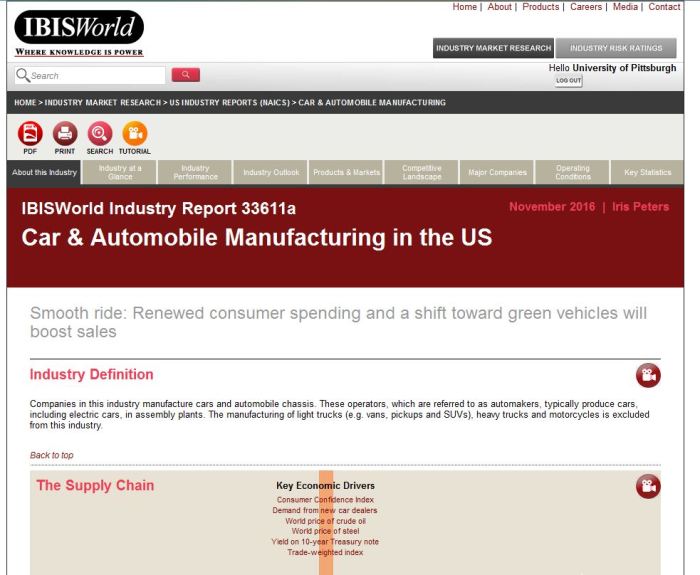Screen dimensions: 700x575
Task: Open the Operating Conditions tab
Action: pyautogui.click(x=572, y=172)
